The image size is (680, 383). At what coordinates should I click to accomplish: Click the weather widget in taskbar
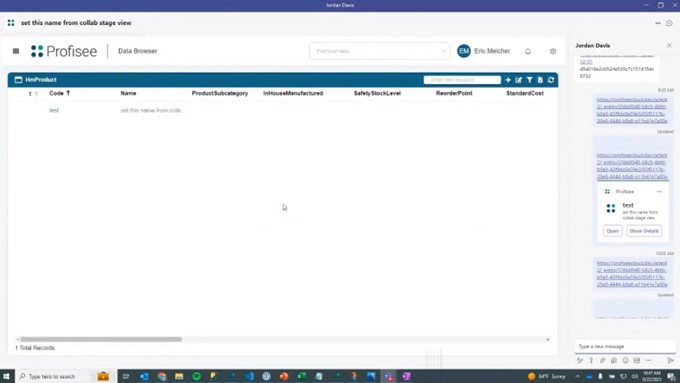pyautogui.click(x=546, y=376)
